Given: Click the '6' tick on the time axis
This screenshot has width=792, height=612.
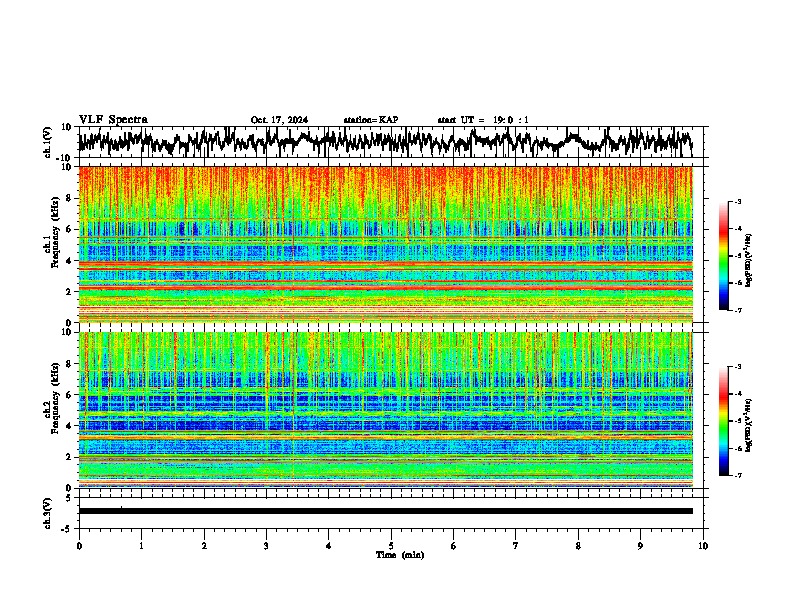Looking at the screenshot, I should click(x=454, y=546).
